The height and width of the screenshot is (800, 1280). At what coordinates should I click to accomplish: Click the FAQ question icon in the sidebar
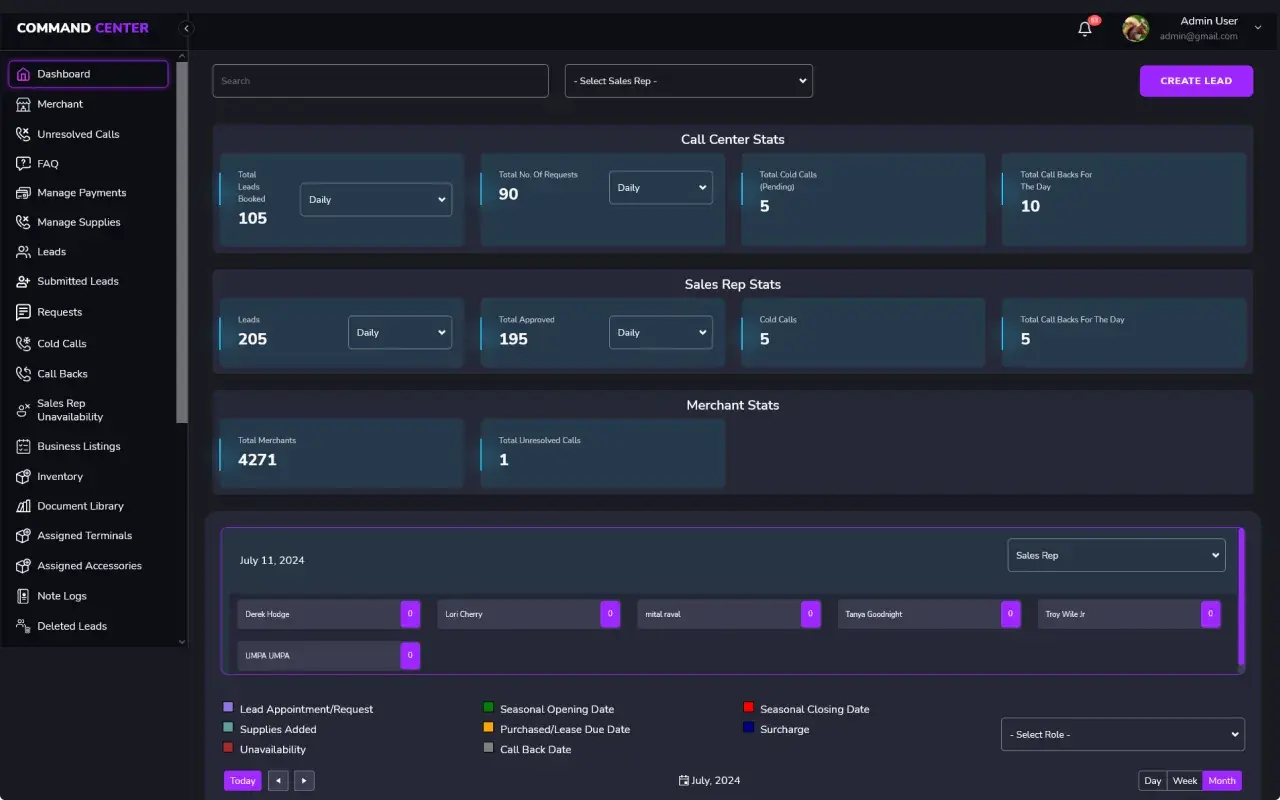(23, 164)
